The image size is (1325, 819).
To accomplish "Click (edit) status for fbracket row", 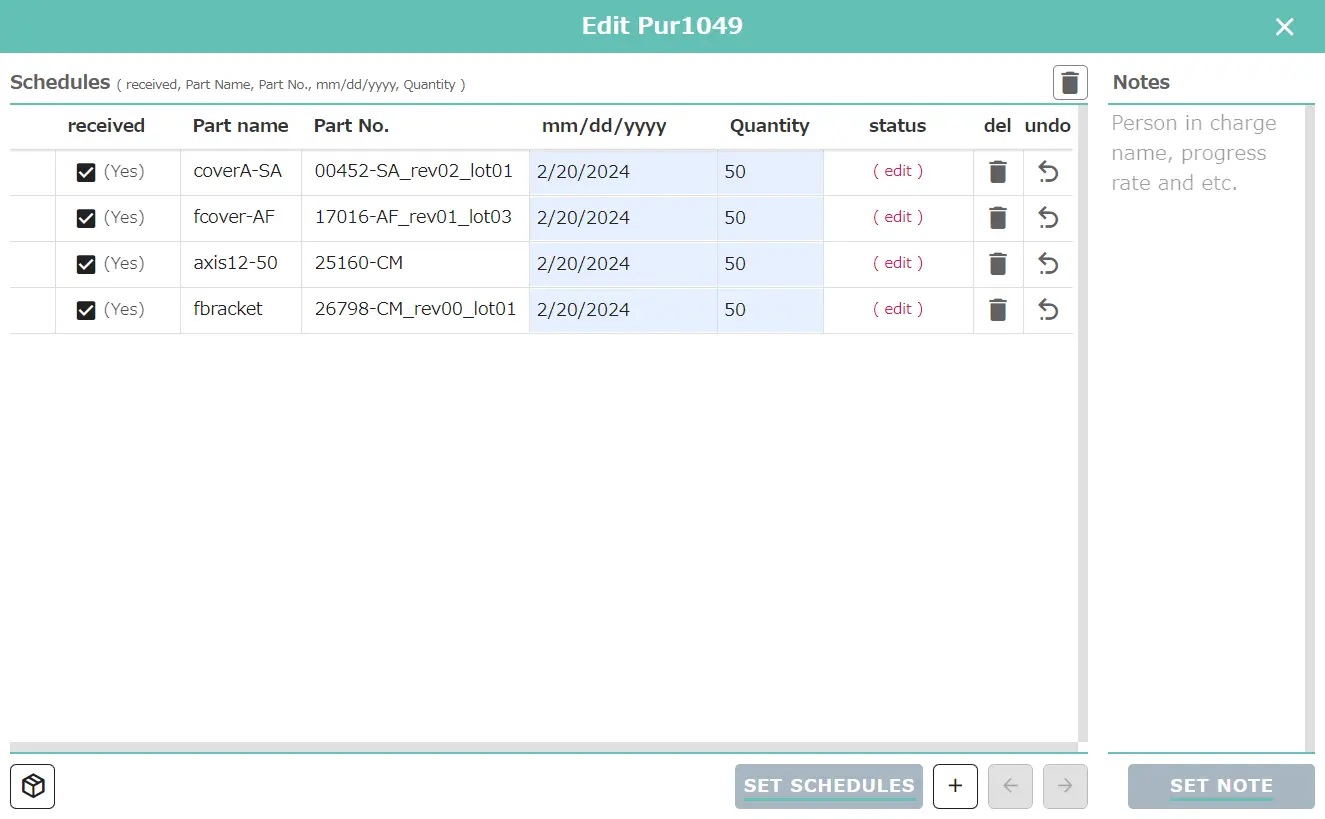I will tap(897, 309).
